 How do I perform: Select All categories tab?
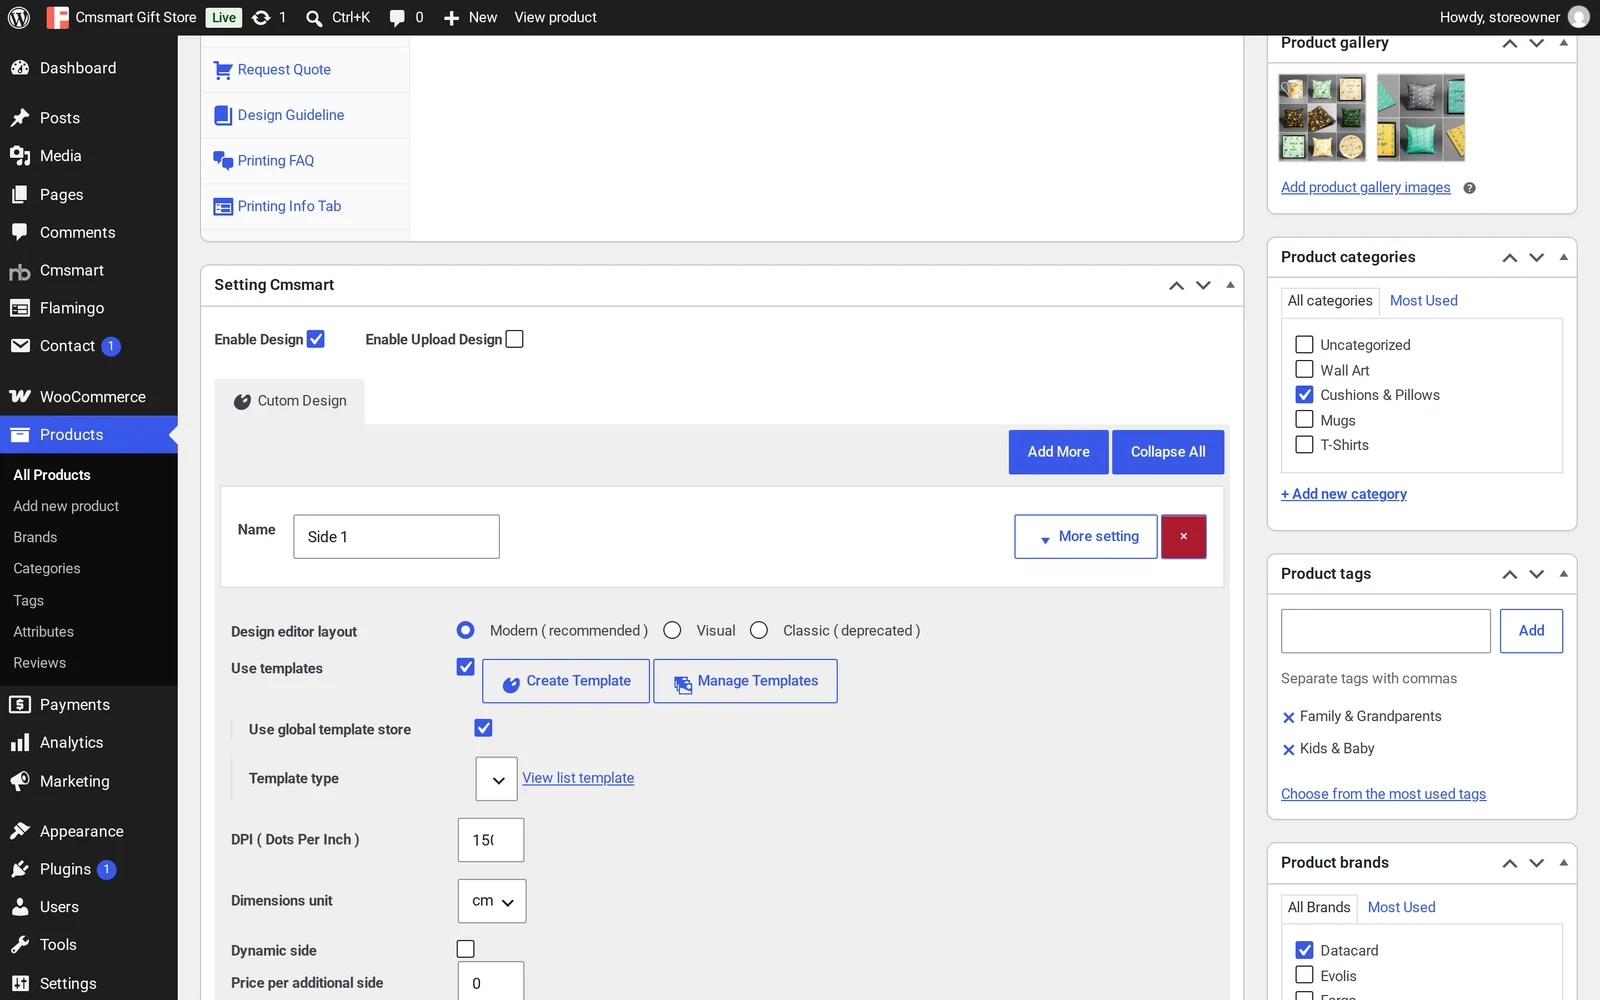coord(1330,301)
